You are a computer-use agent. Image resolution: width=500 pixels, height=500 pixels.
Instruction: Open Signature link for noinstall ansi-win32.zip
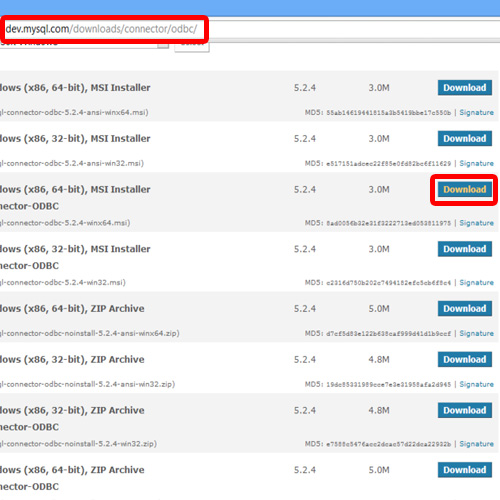476,384
